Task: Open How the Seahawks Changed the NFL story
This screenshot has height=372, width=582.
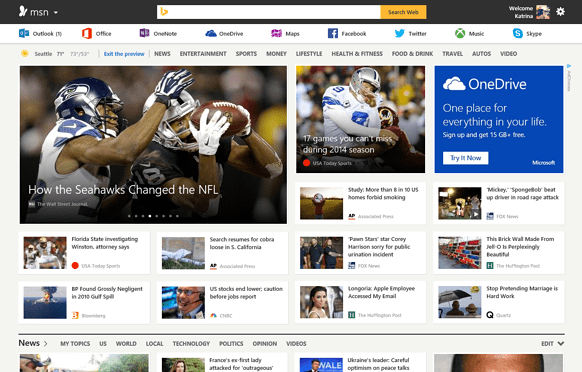Action: [153, 145]
